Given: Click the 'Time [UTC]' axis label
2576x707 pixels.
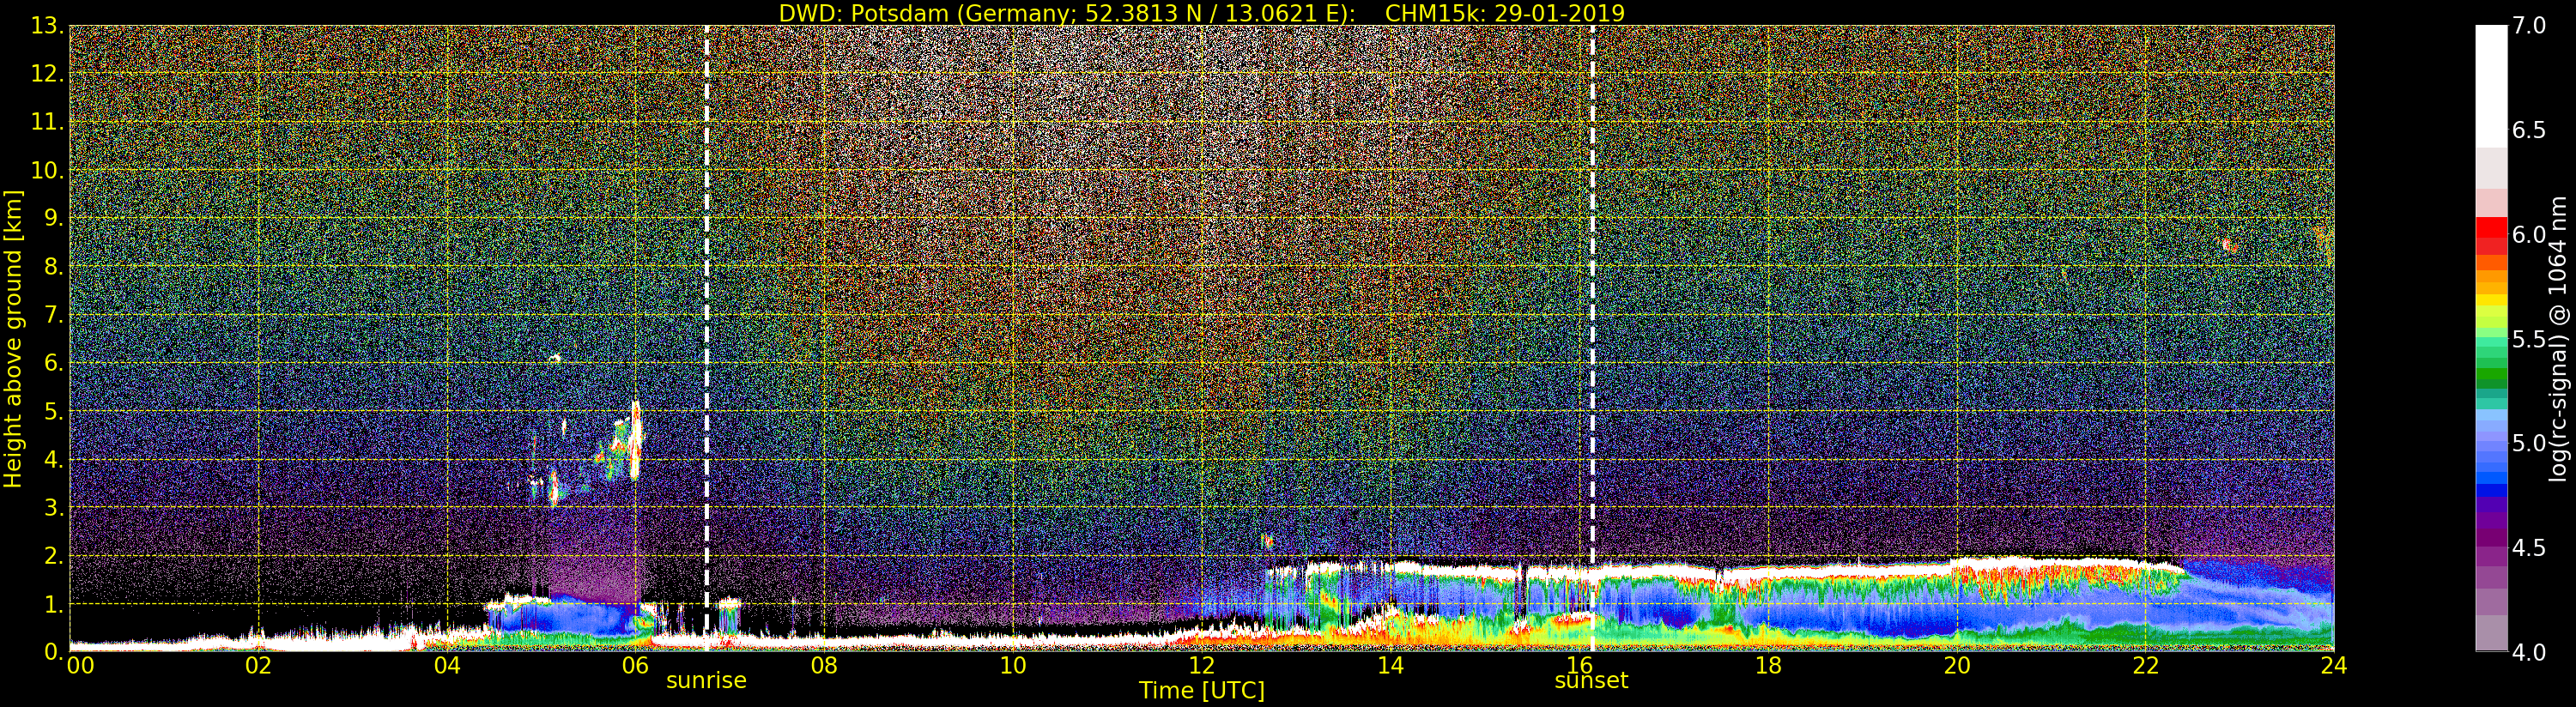Looking at the screenshot, I should click(1201, 691).
